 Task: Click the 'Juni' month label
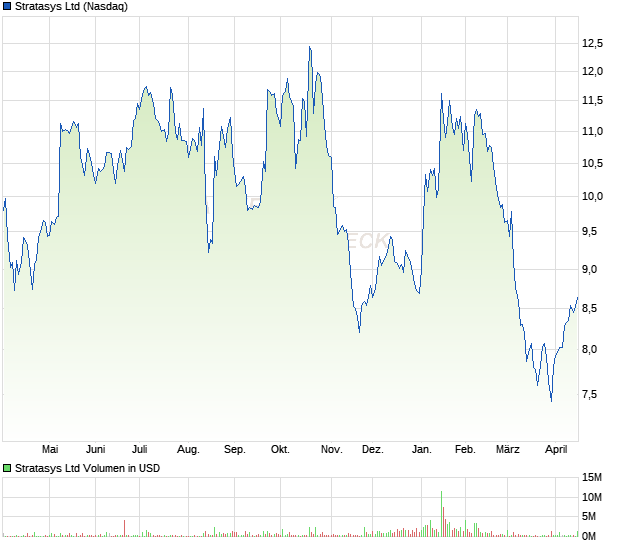click(95, 449)
